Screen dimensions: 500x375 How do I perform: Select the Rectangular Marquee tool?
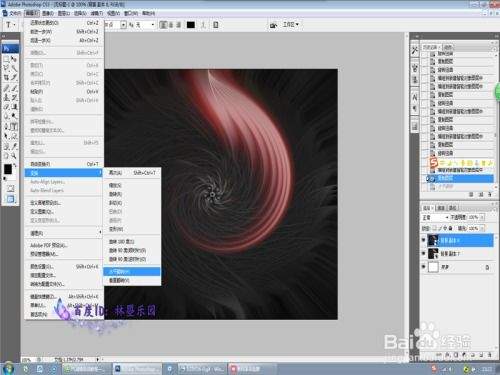(6, 59)
